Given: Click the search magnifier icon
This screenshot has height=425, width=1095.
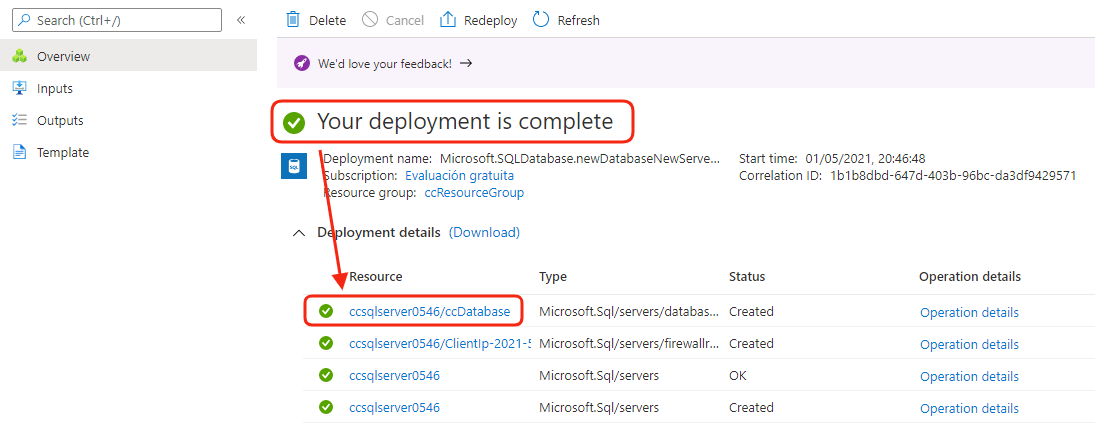Looking at the screenshot, I should (24, 20).
